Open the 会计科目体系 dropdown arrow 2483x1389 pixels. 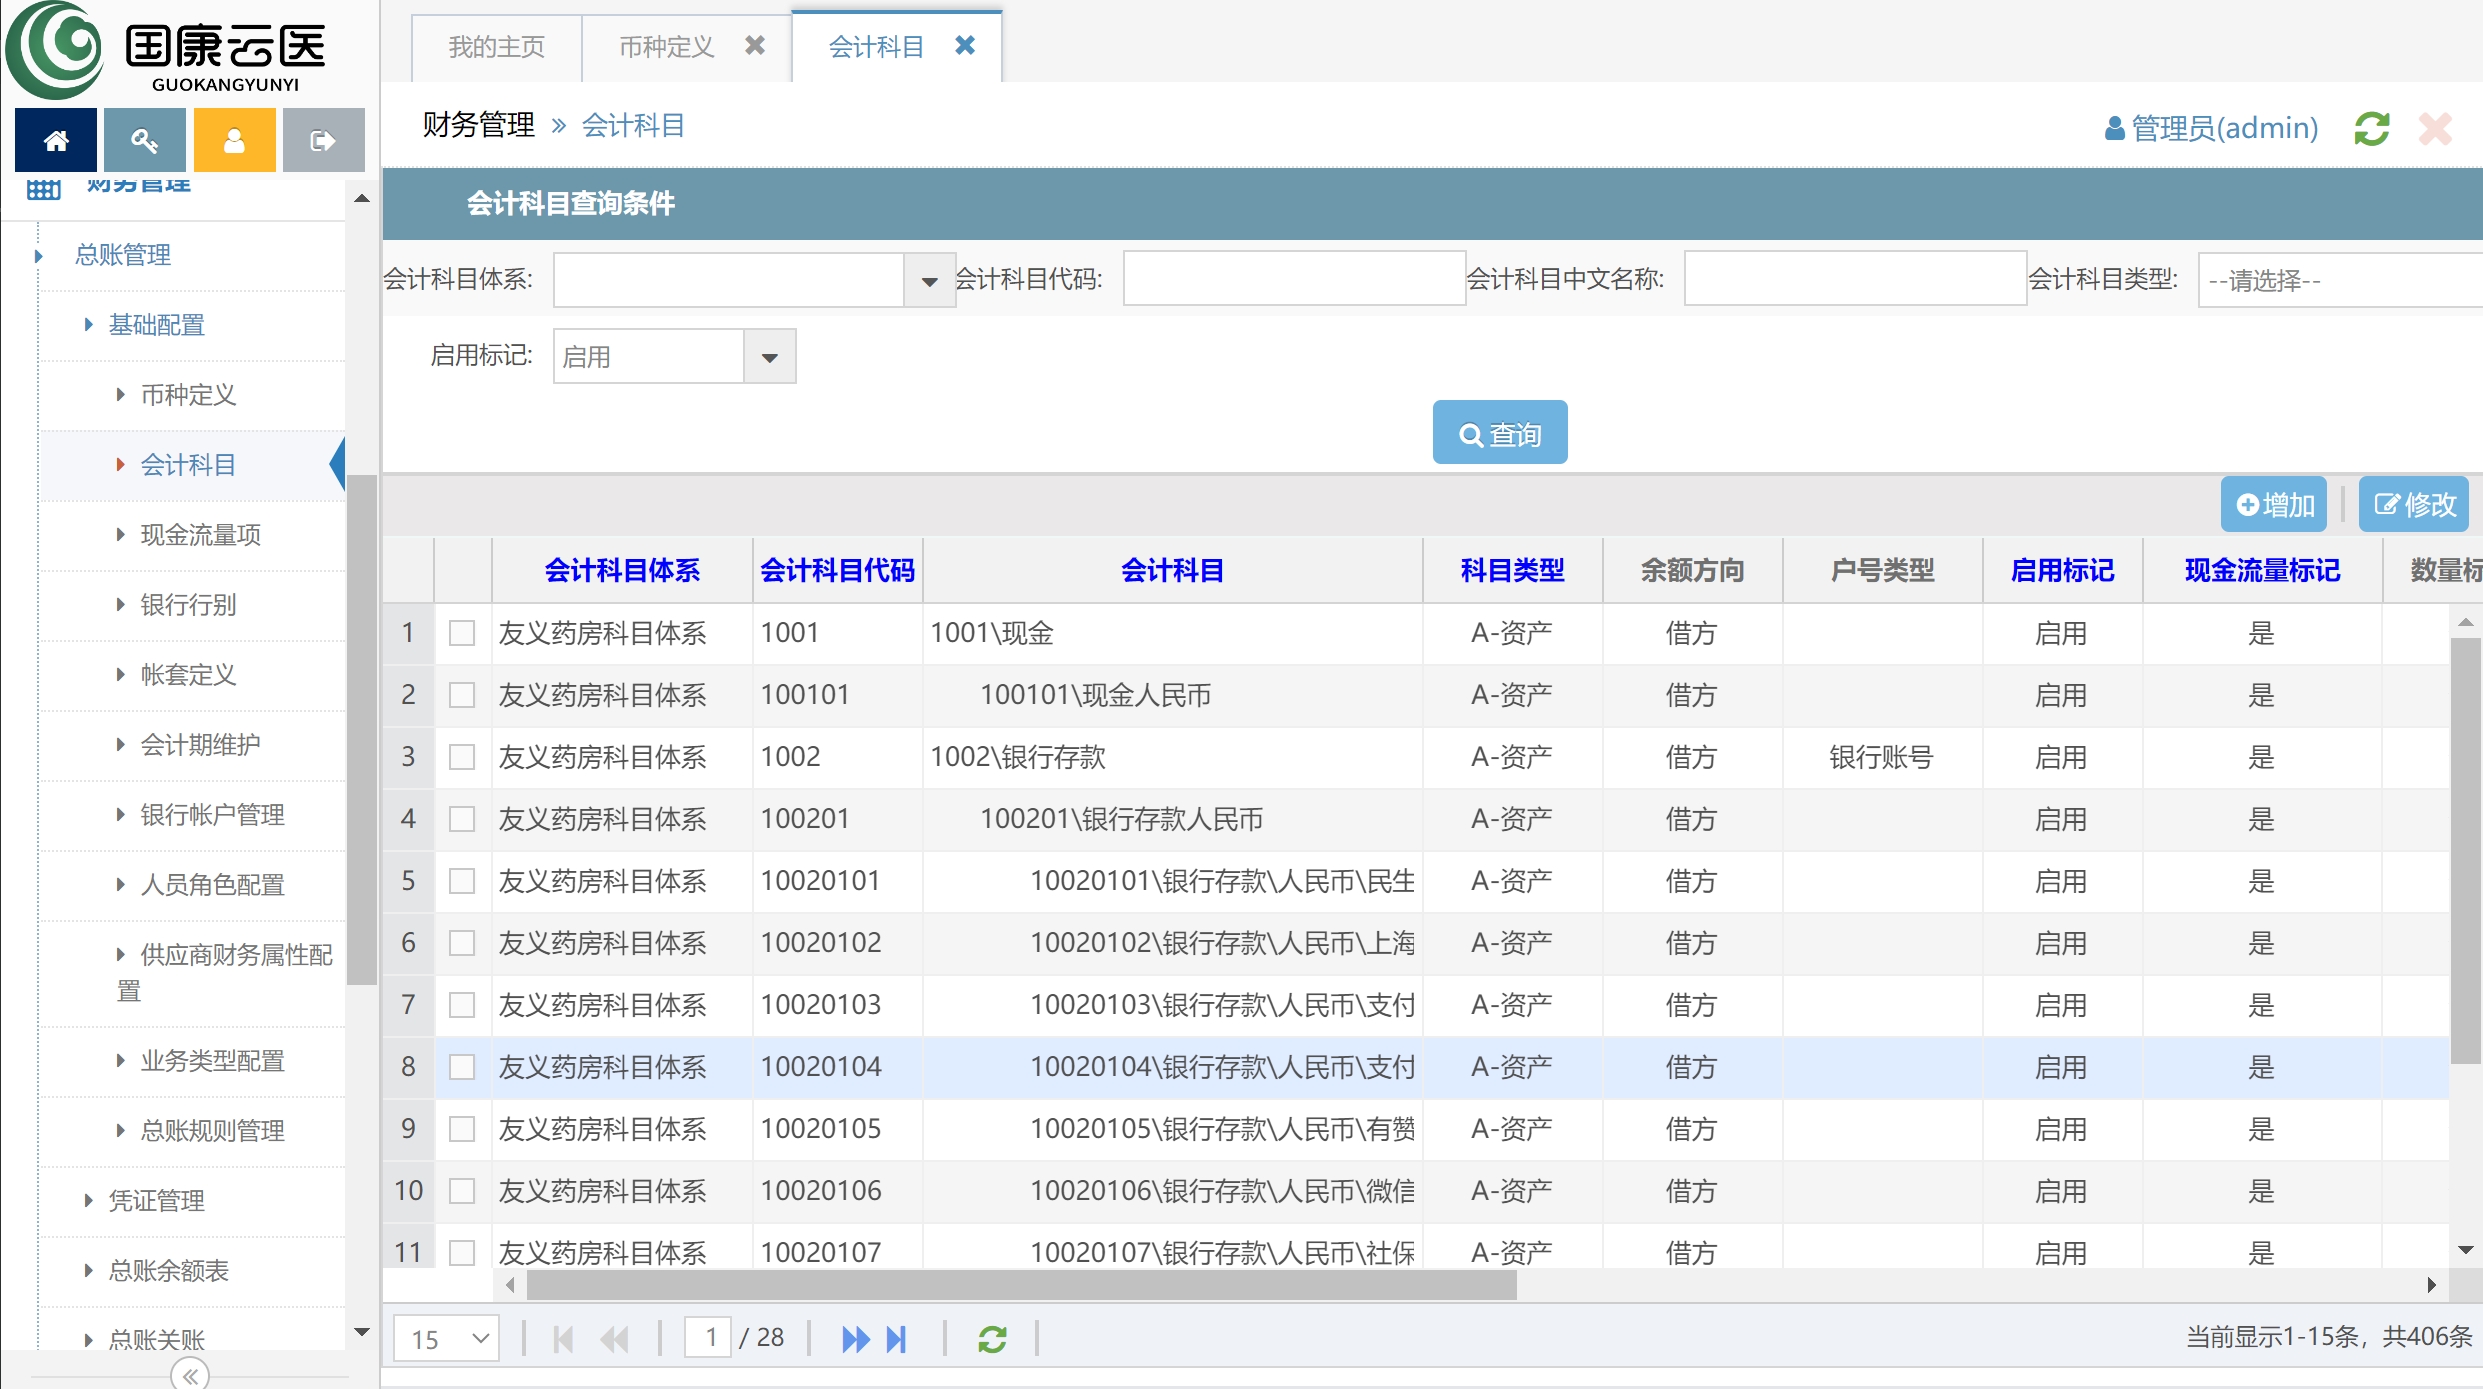929,281
